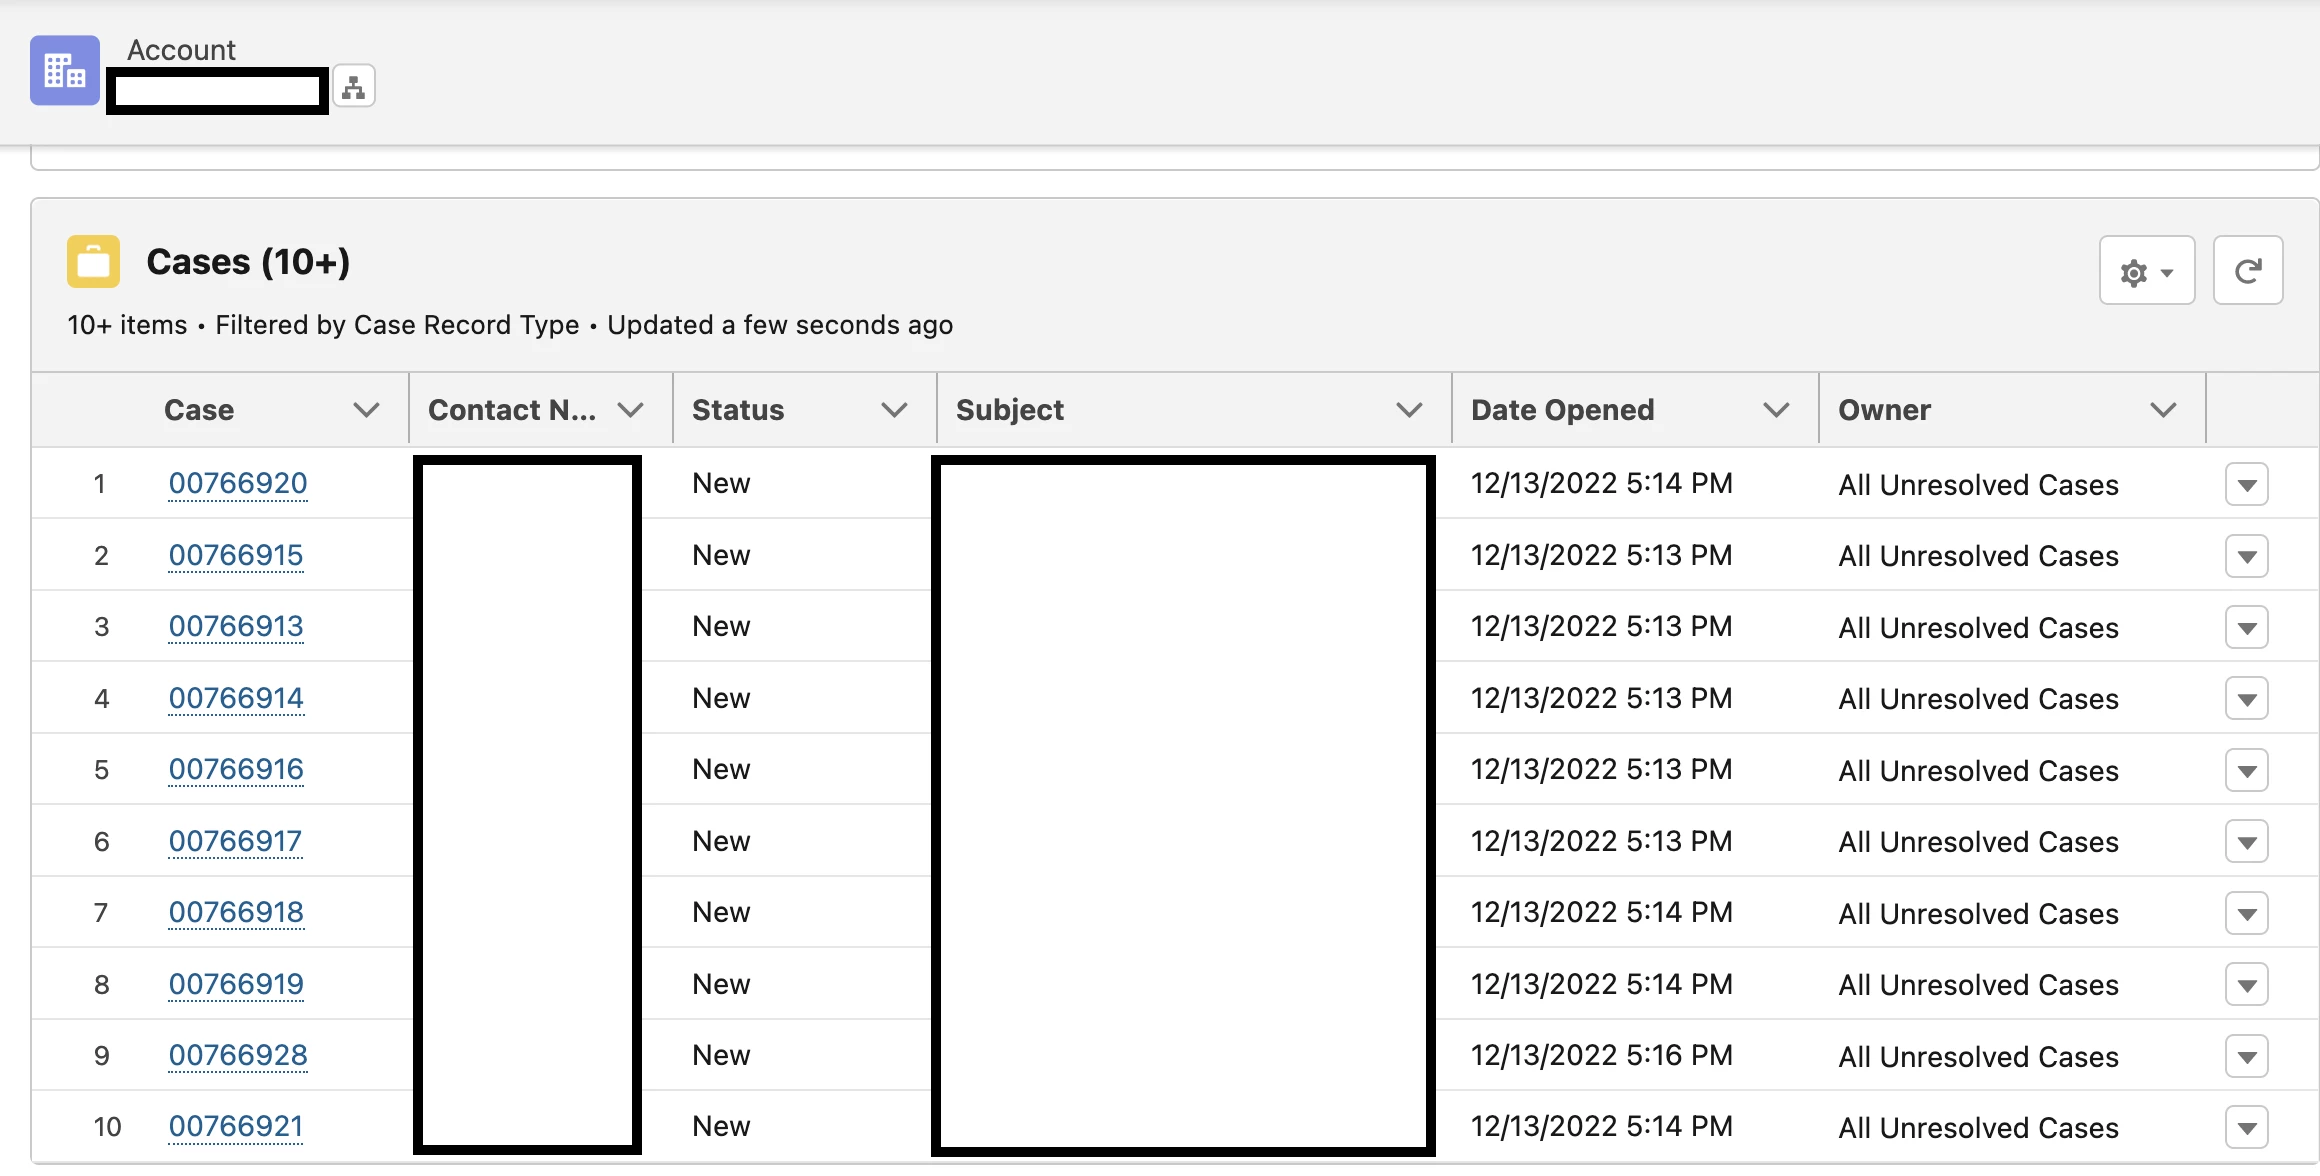The image size is (2320, 1176).
Task: Click the Account building icon
Action: coord(65,70)
